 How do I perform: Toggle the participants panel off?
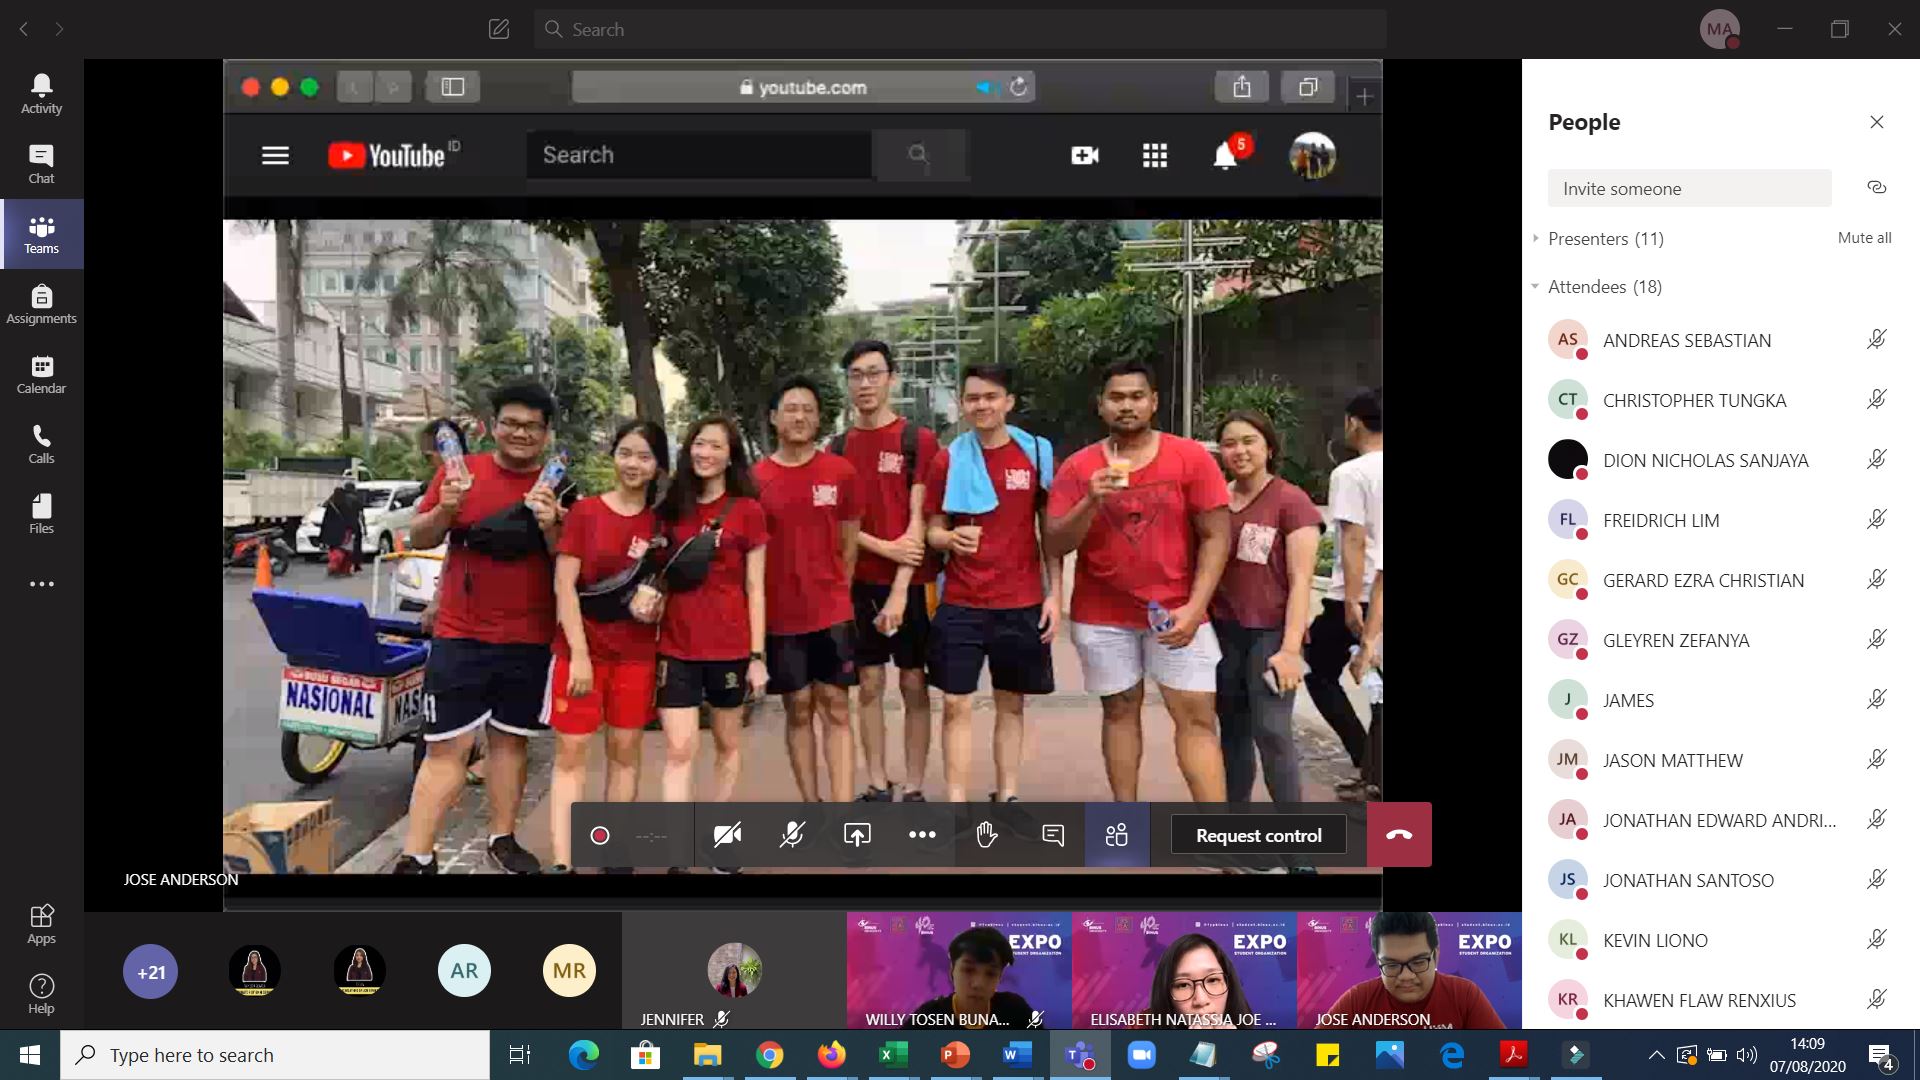click(x=1117, y=835)
